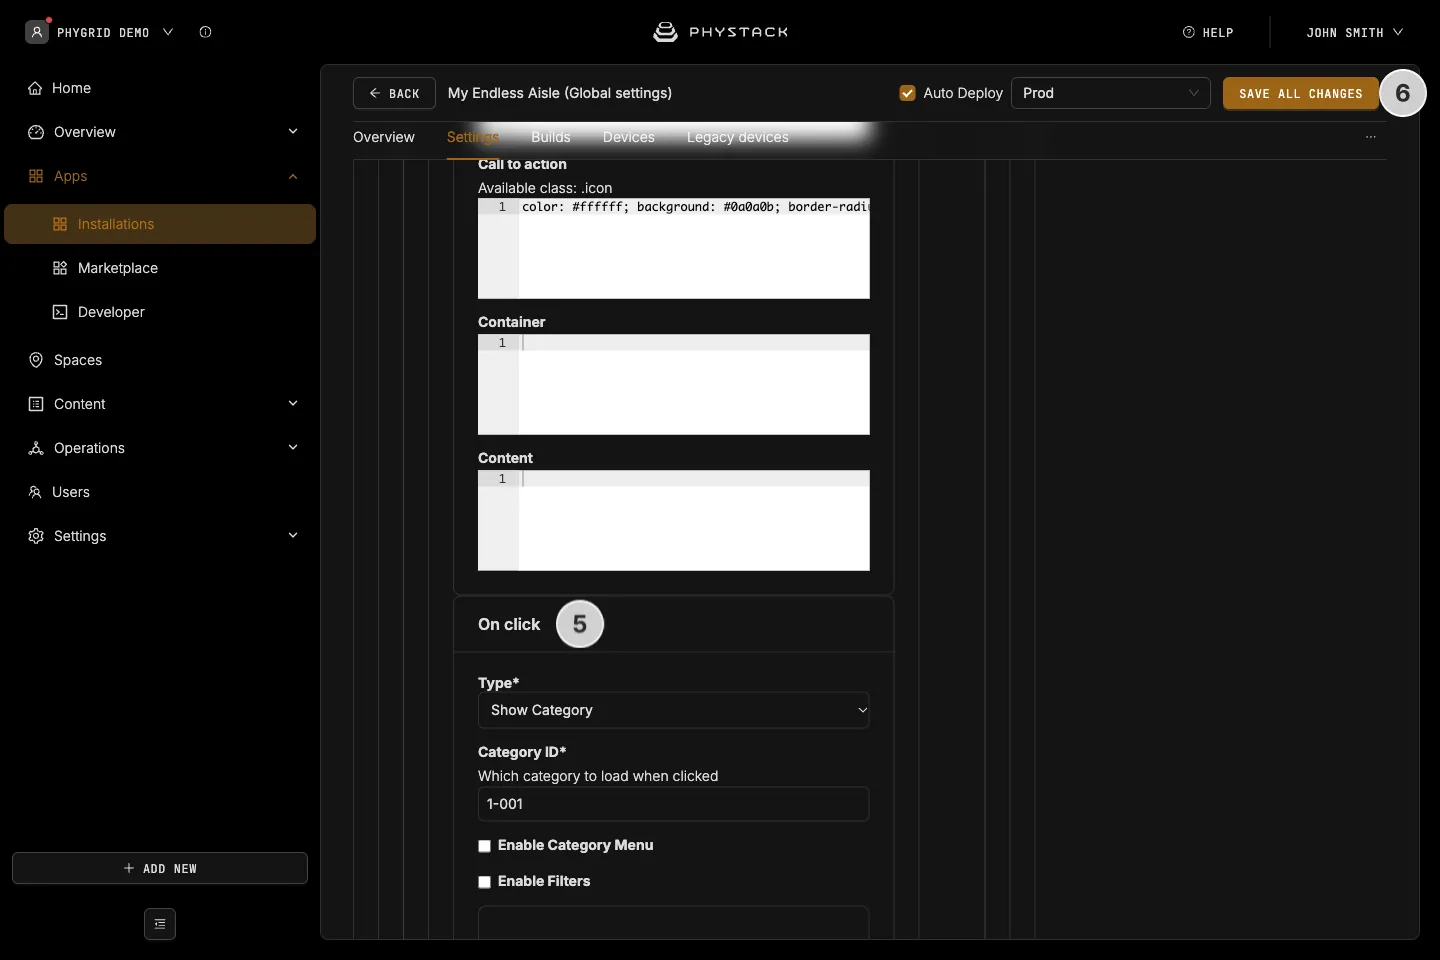The image size is (1440, 960).
Task: Switch to the Overview tab
Action: click(x=384, y=137)
